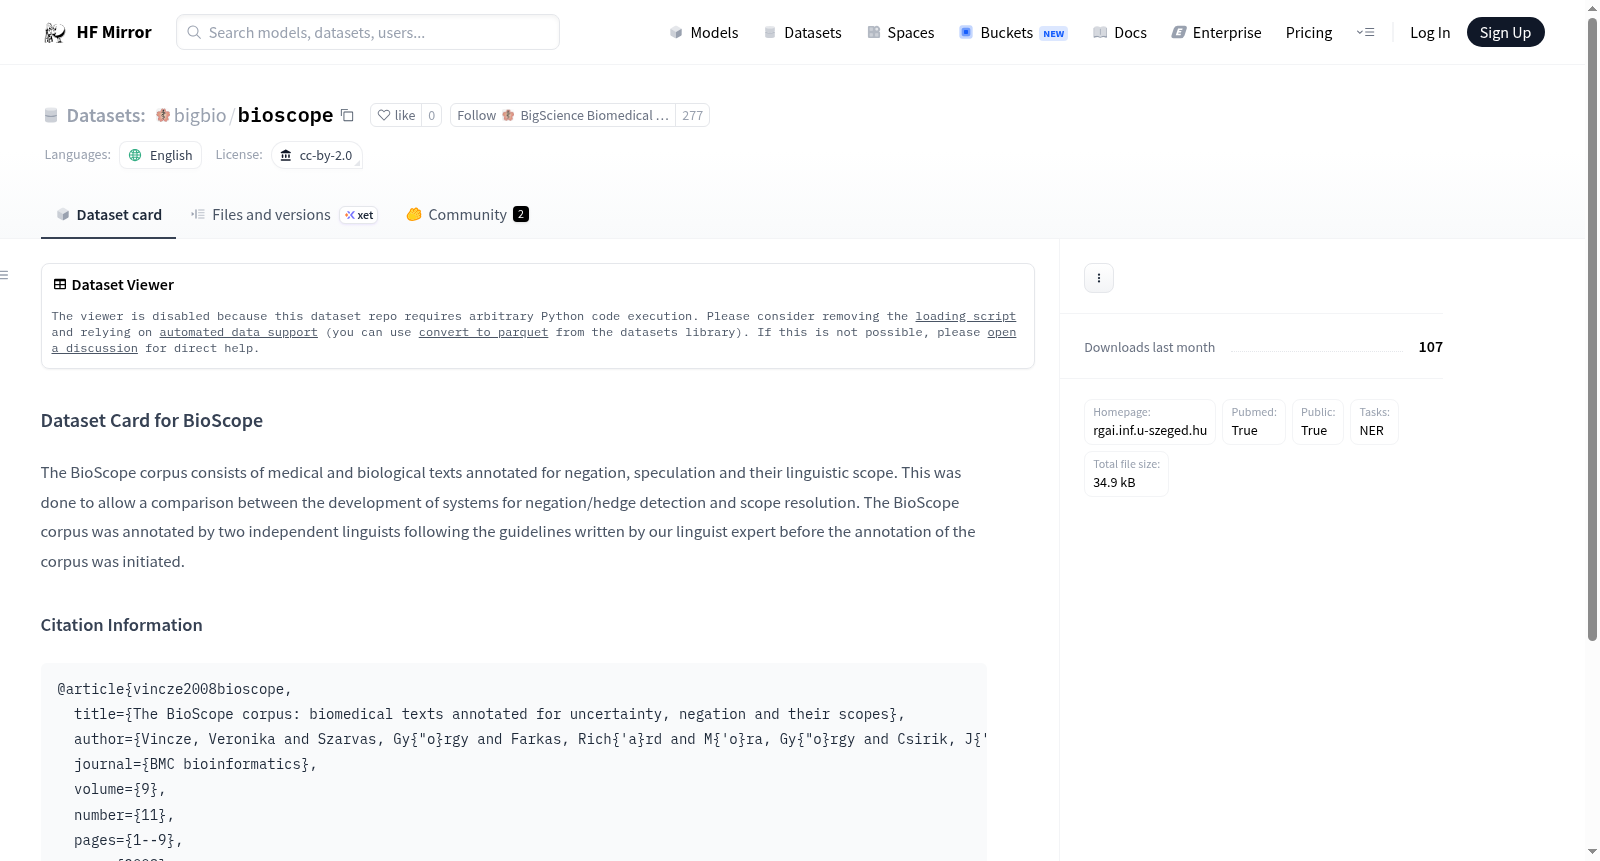Click the Sign Up button

(x=1505, y=32)
